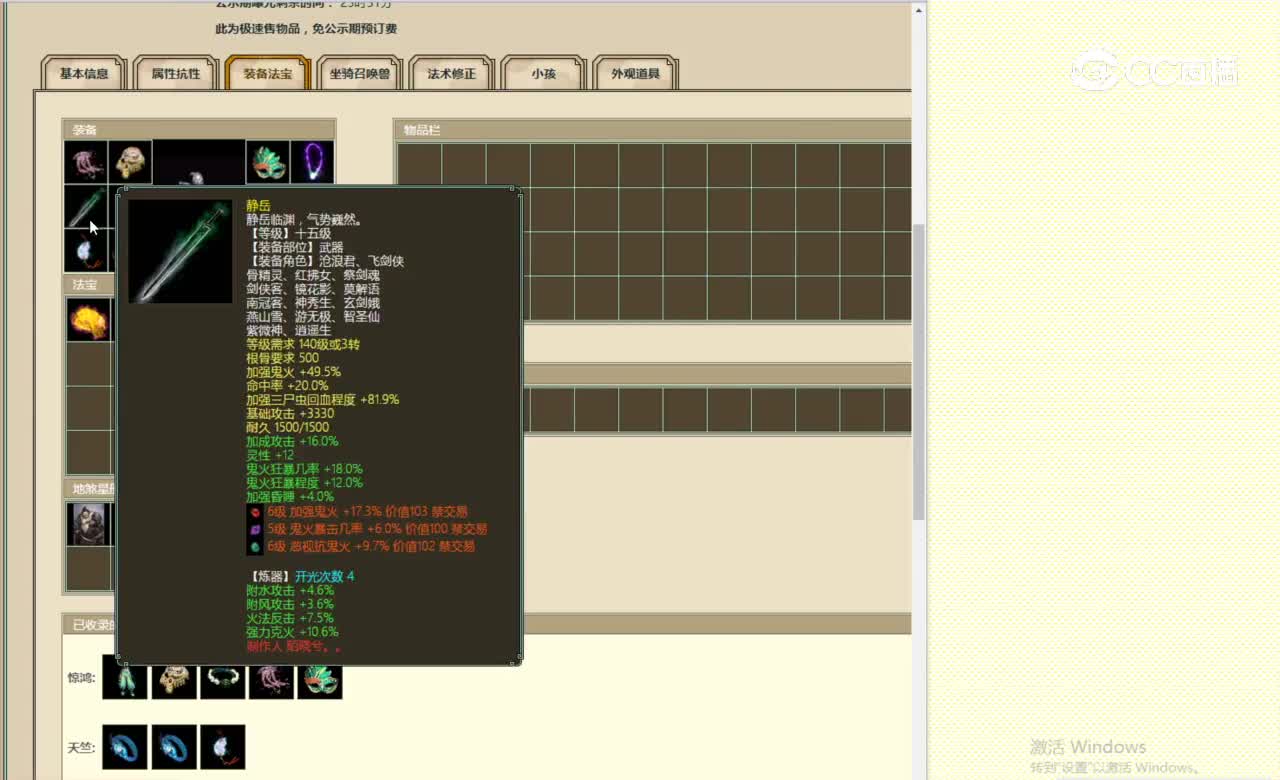This screenshot has height=780, width=1280.
Task: Select the golden armor icon in 惊鸿 row
Action: click(174, 677)
